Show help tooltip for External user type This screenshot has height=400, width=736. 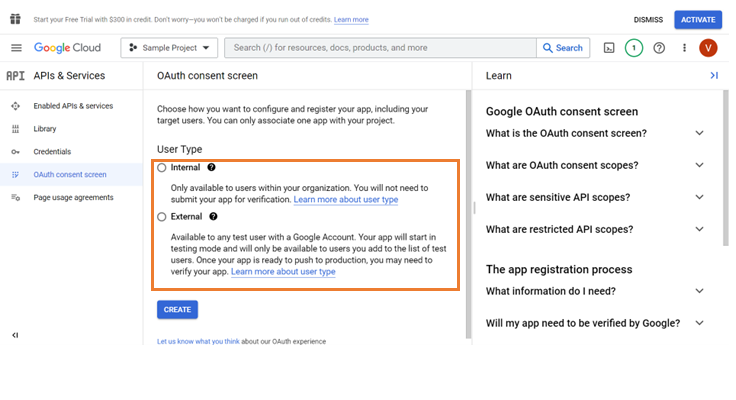pyautogui.click(x=213, y=216)
